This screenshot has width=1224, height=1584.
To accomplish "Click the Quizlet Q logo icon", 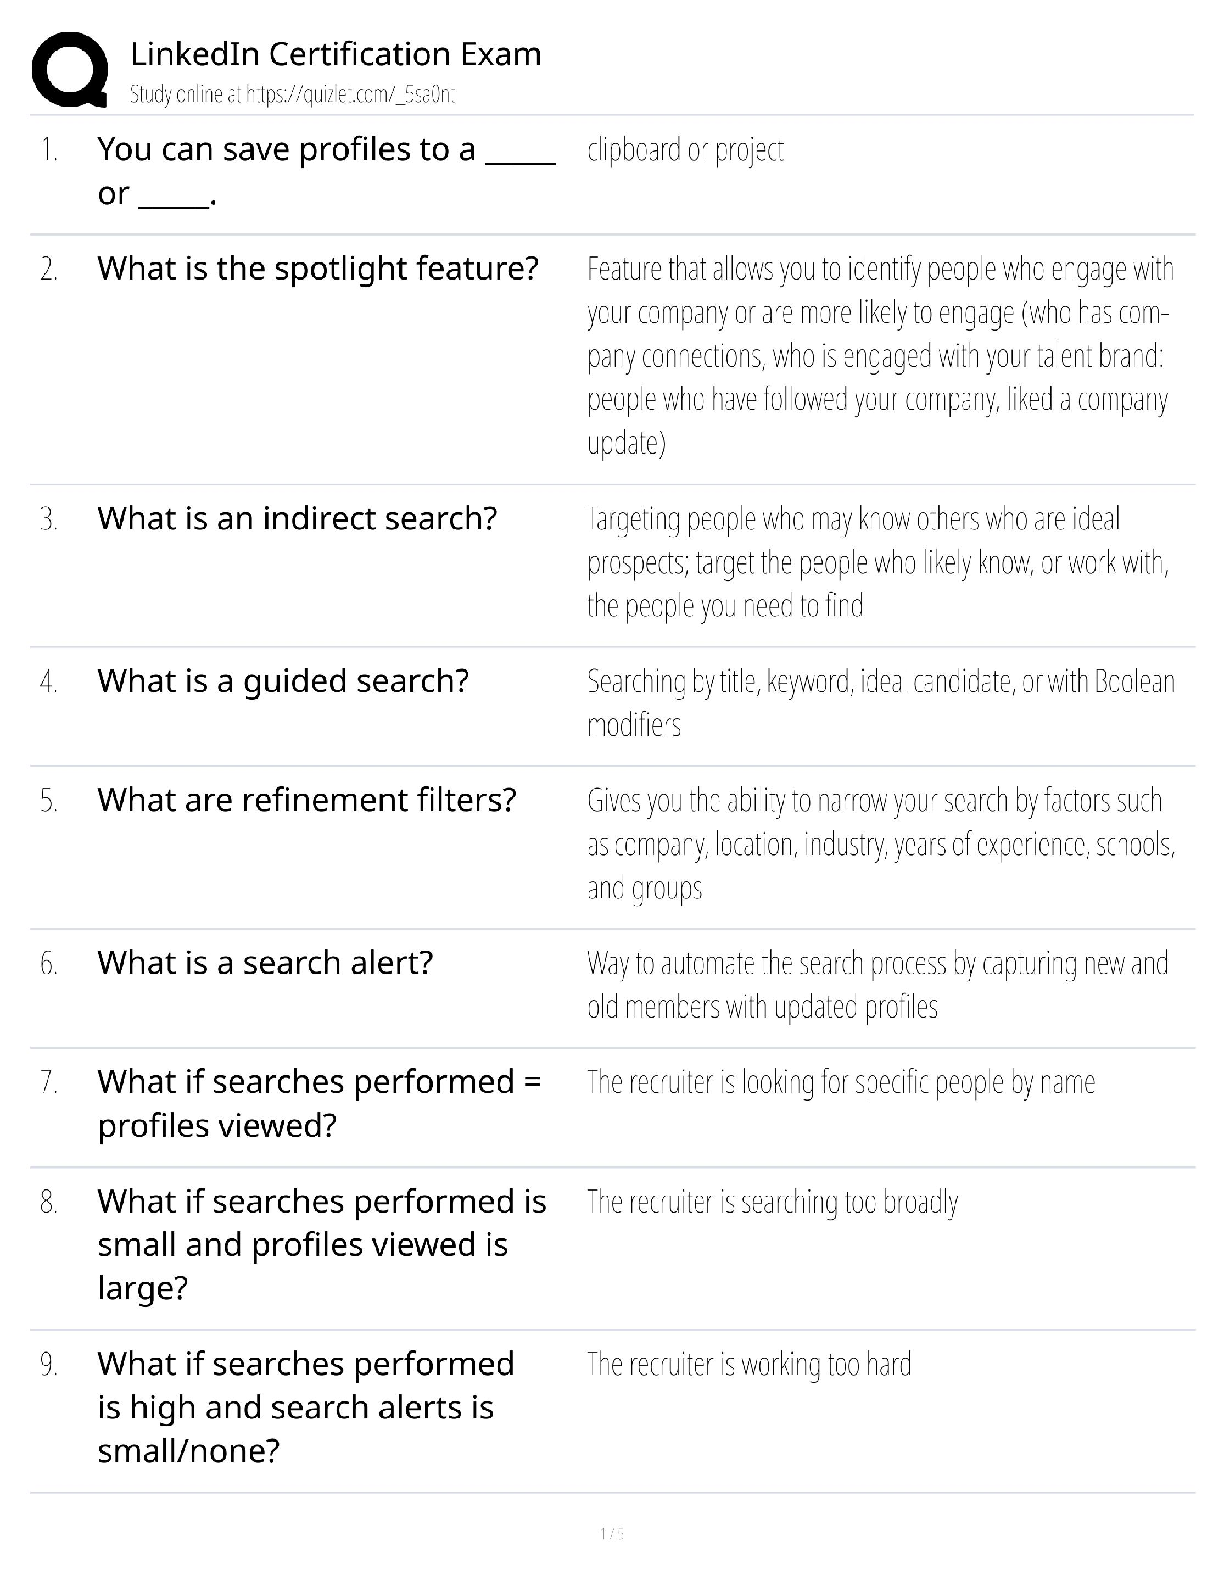I will [70, 70].
